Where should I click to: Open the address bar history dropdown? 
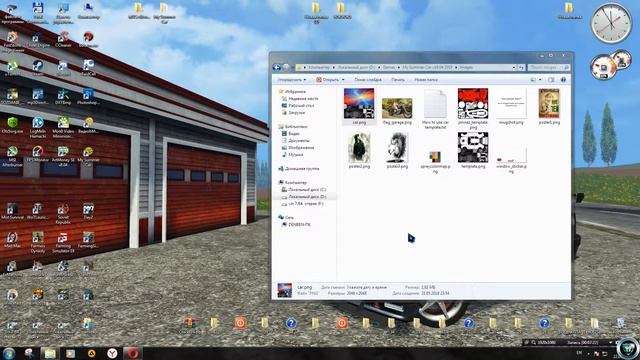pos(513,67)
